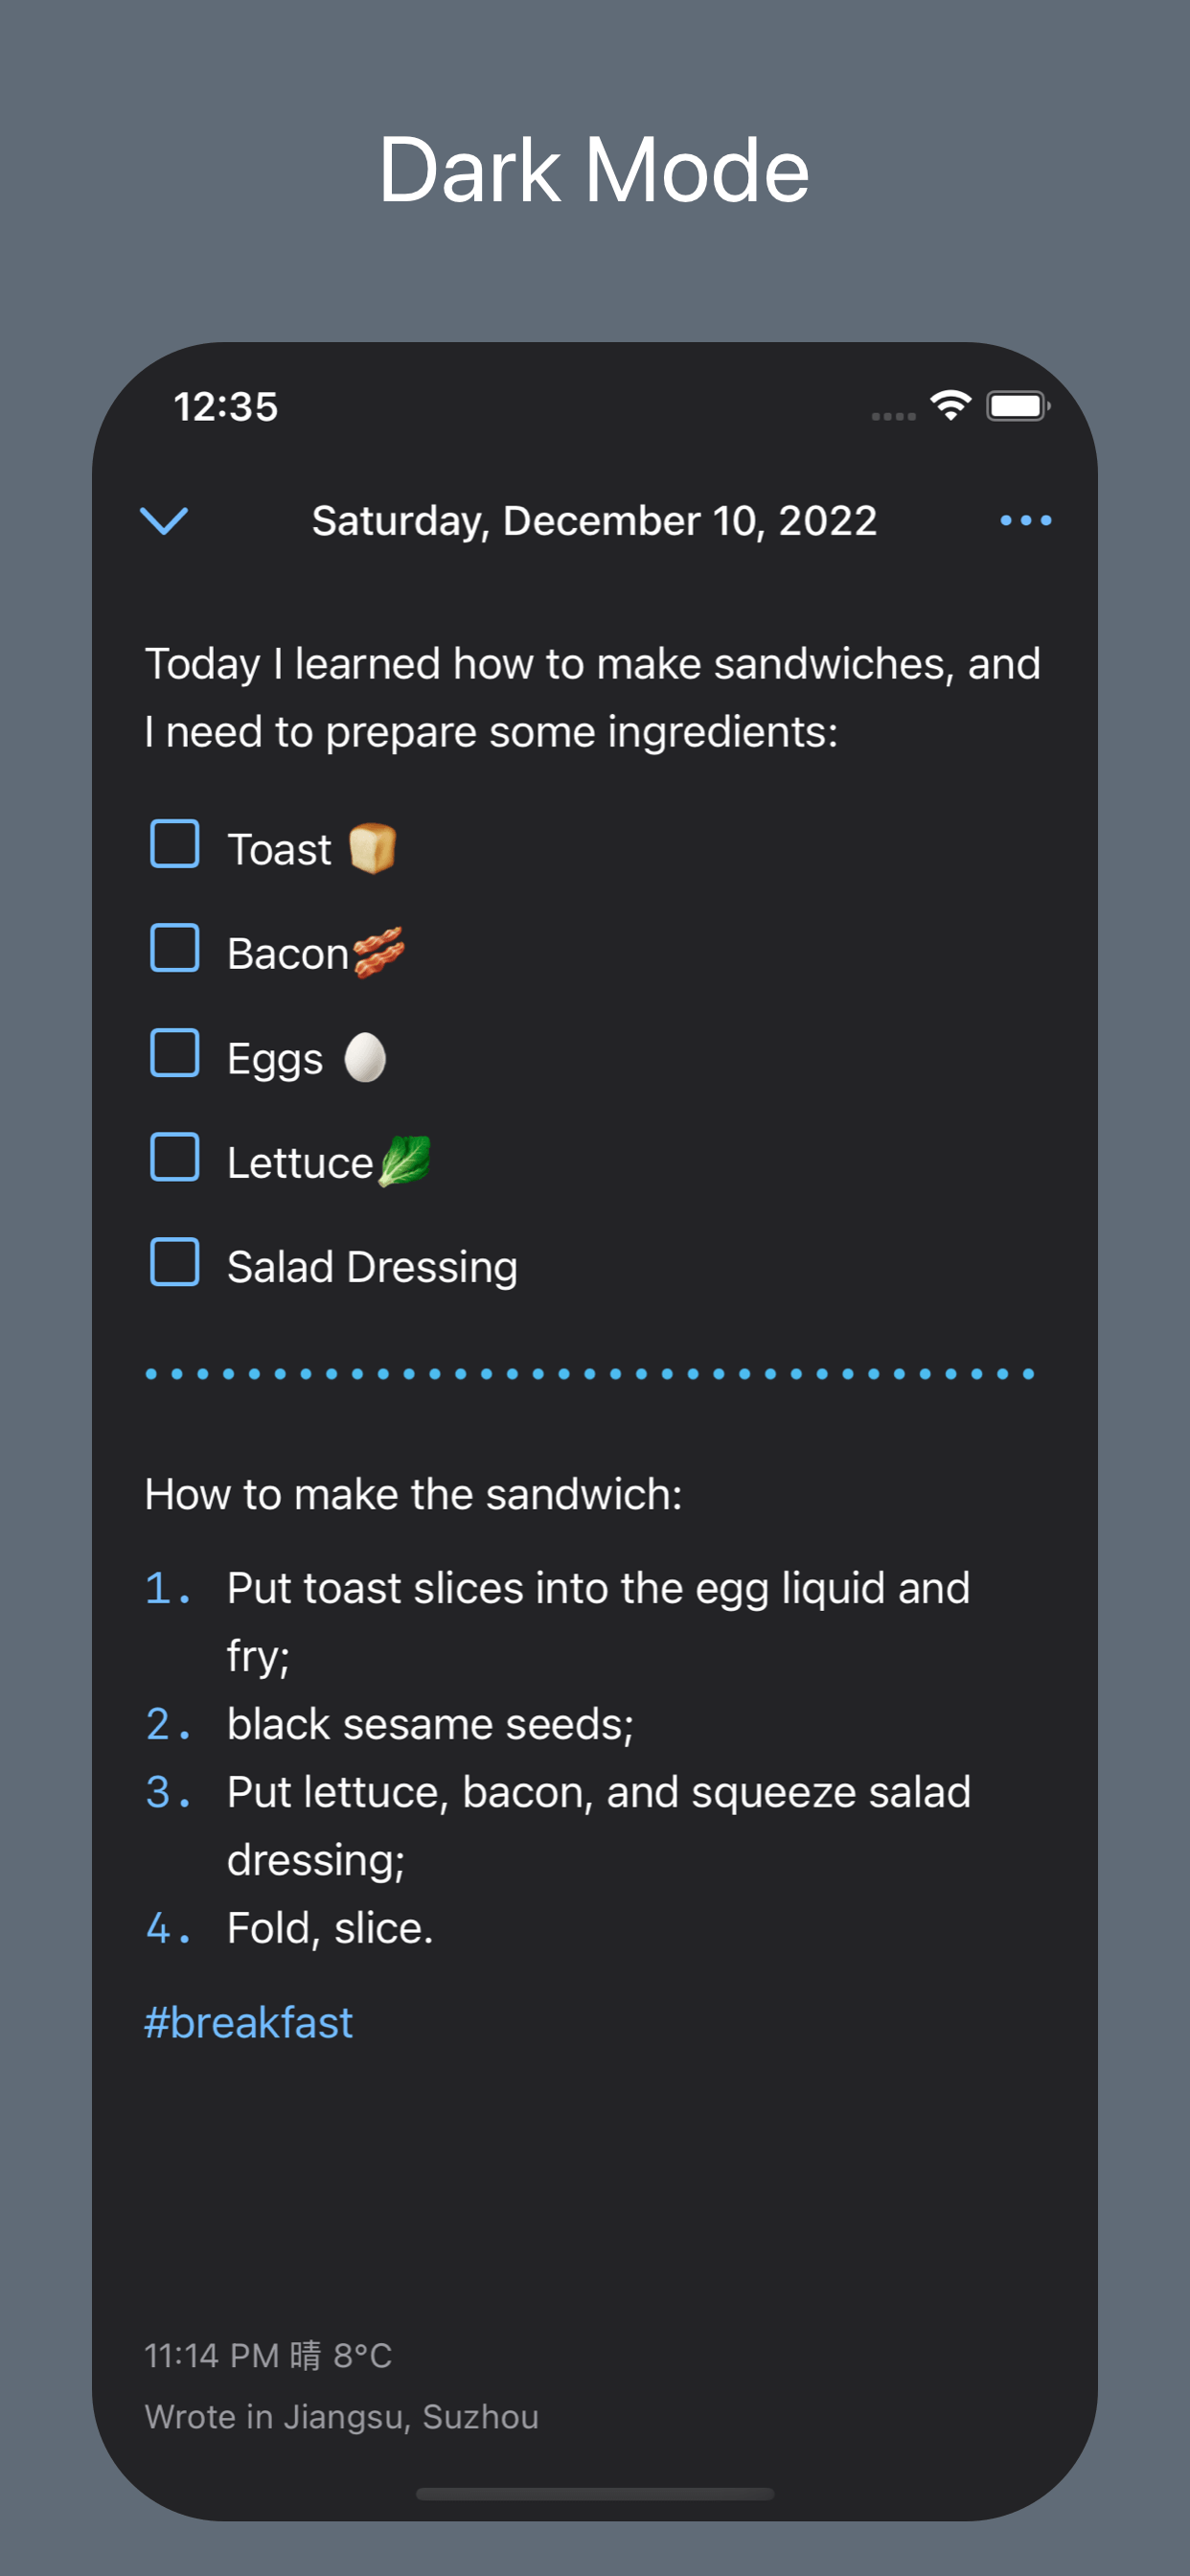This screenshot has height=2576, width=1190.
Task: Tap the toast bread emoji
Action: [x=372, y=848]
